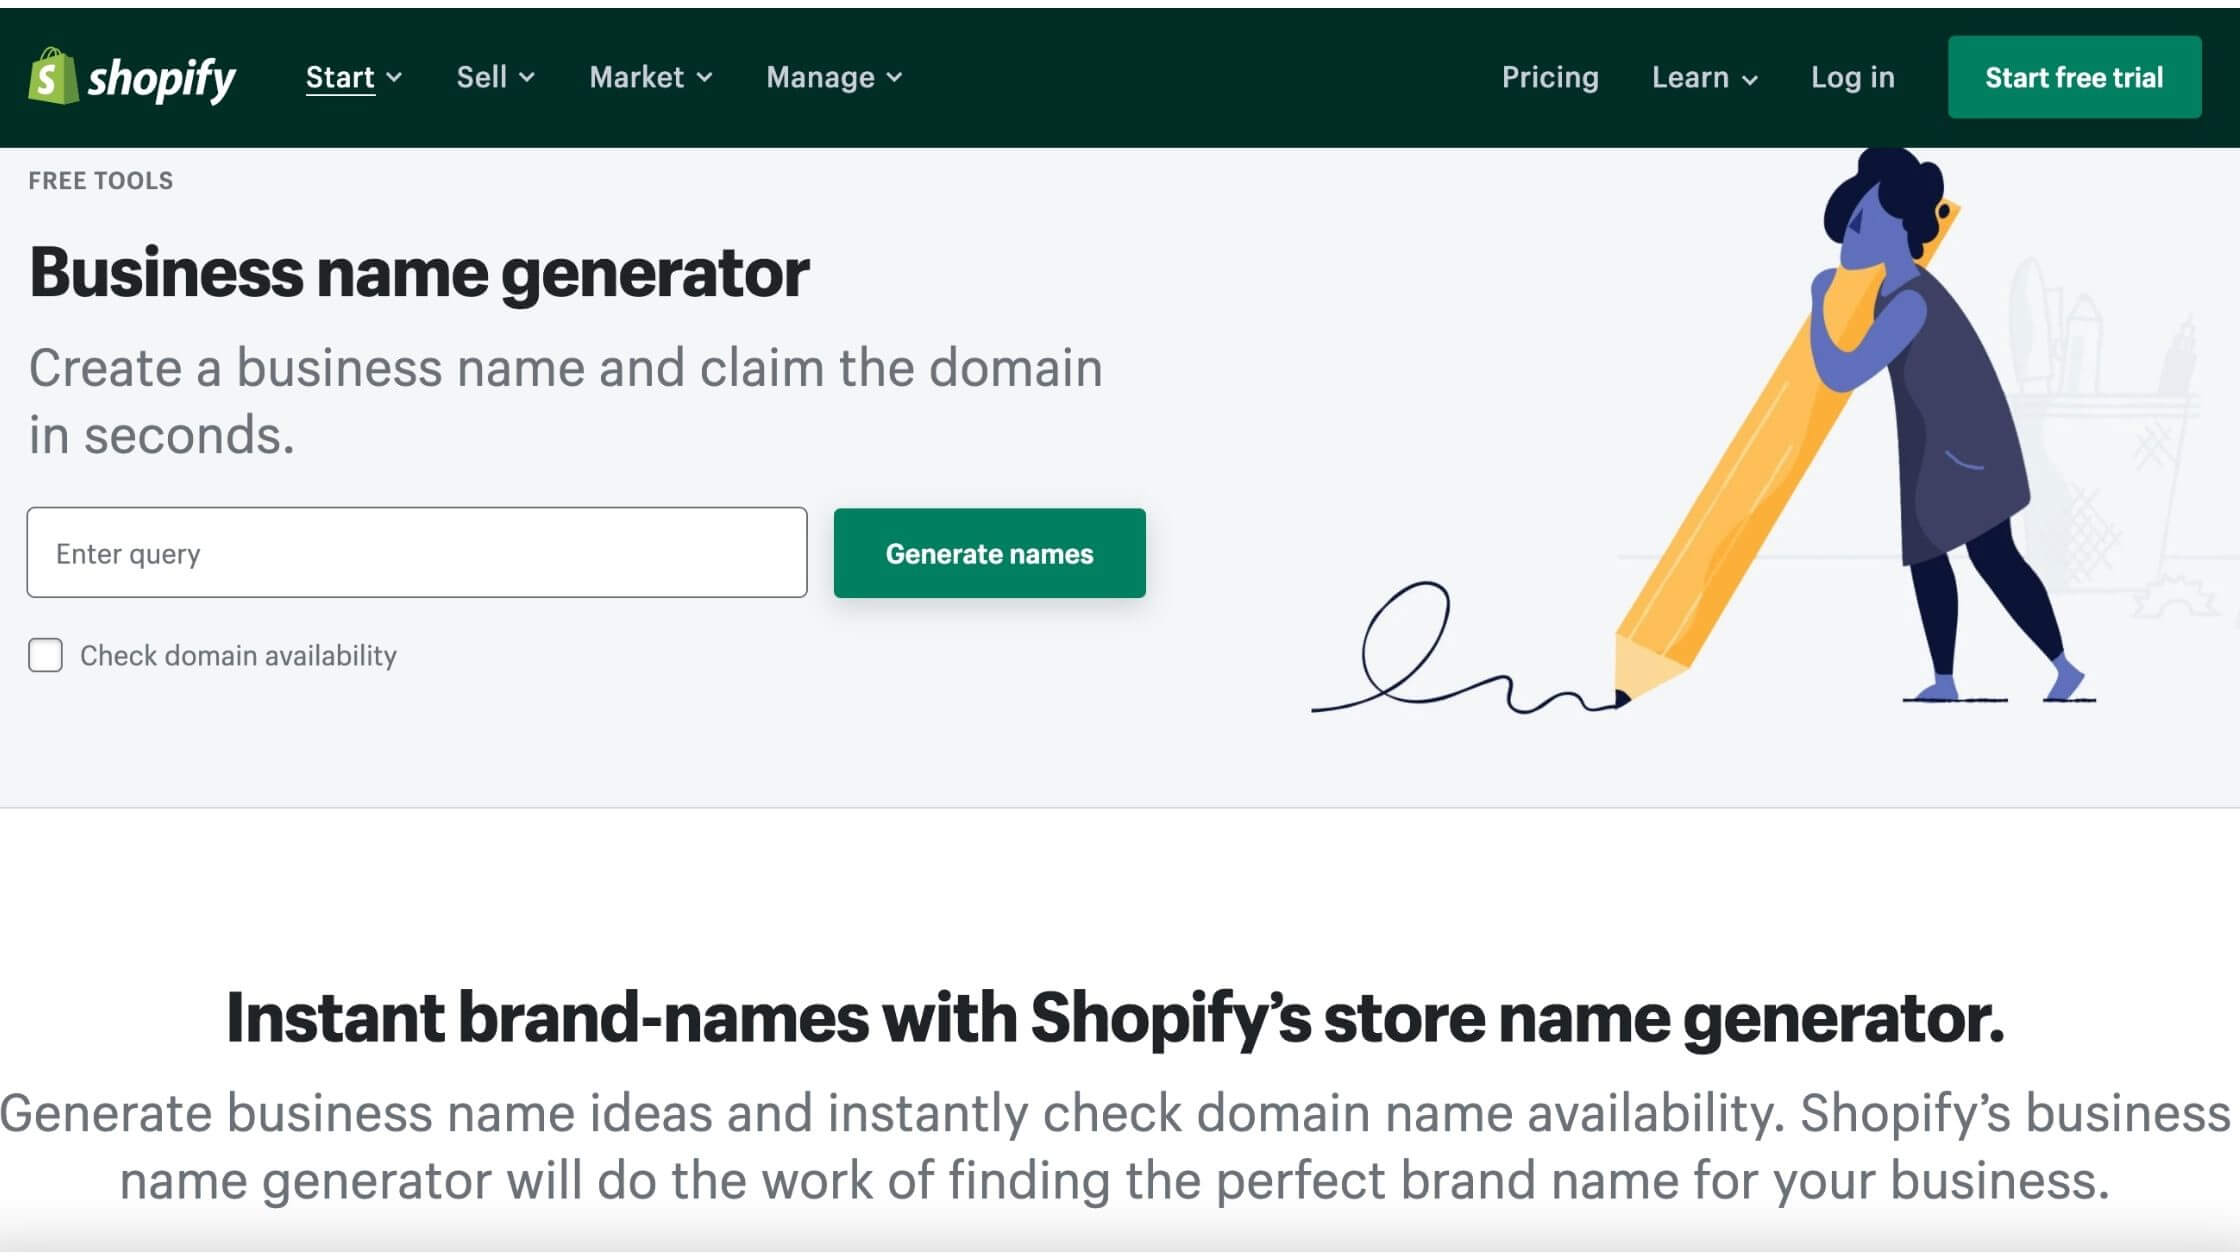Click the Generate names button
This screenshot has width=2240, height=1260.
pos(989,552)
